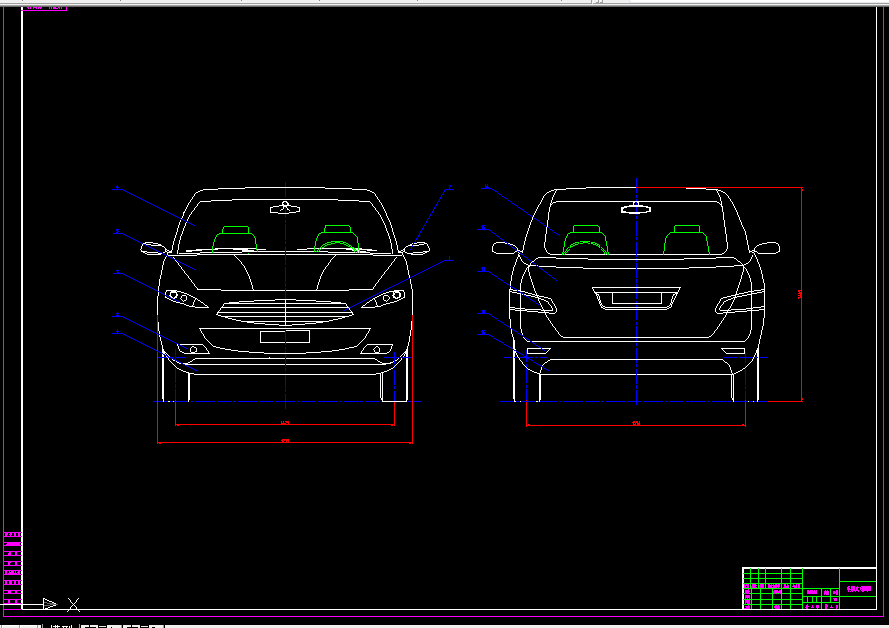Select the rear view vertical blue centerline

pos(636,291)
